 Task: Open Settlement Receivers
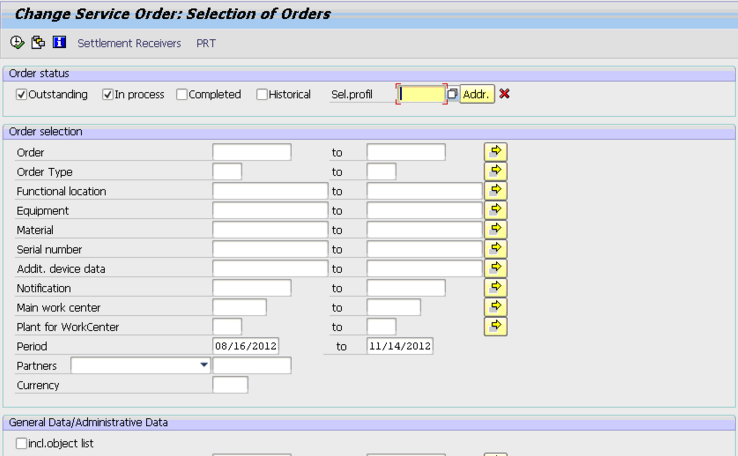point(129,43)
